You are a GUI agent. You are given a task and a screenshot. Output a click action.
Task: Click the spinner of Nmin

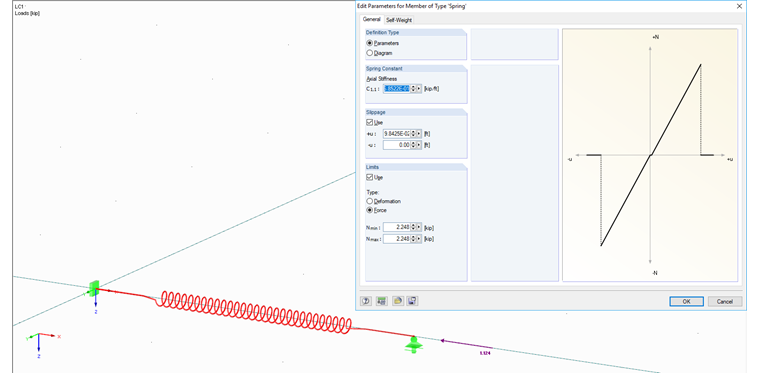point(413,227)
